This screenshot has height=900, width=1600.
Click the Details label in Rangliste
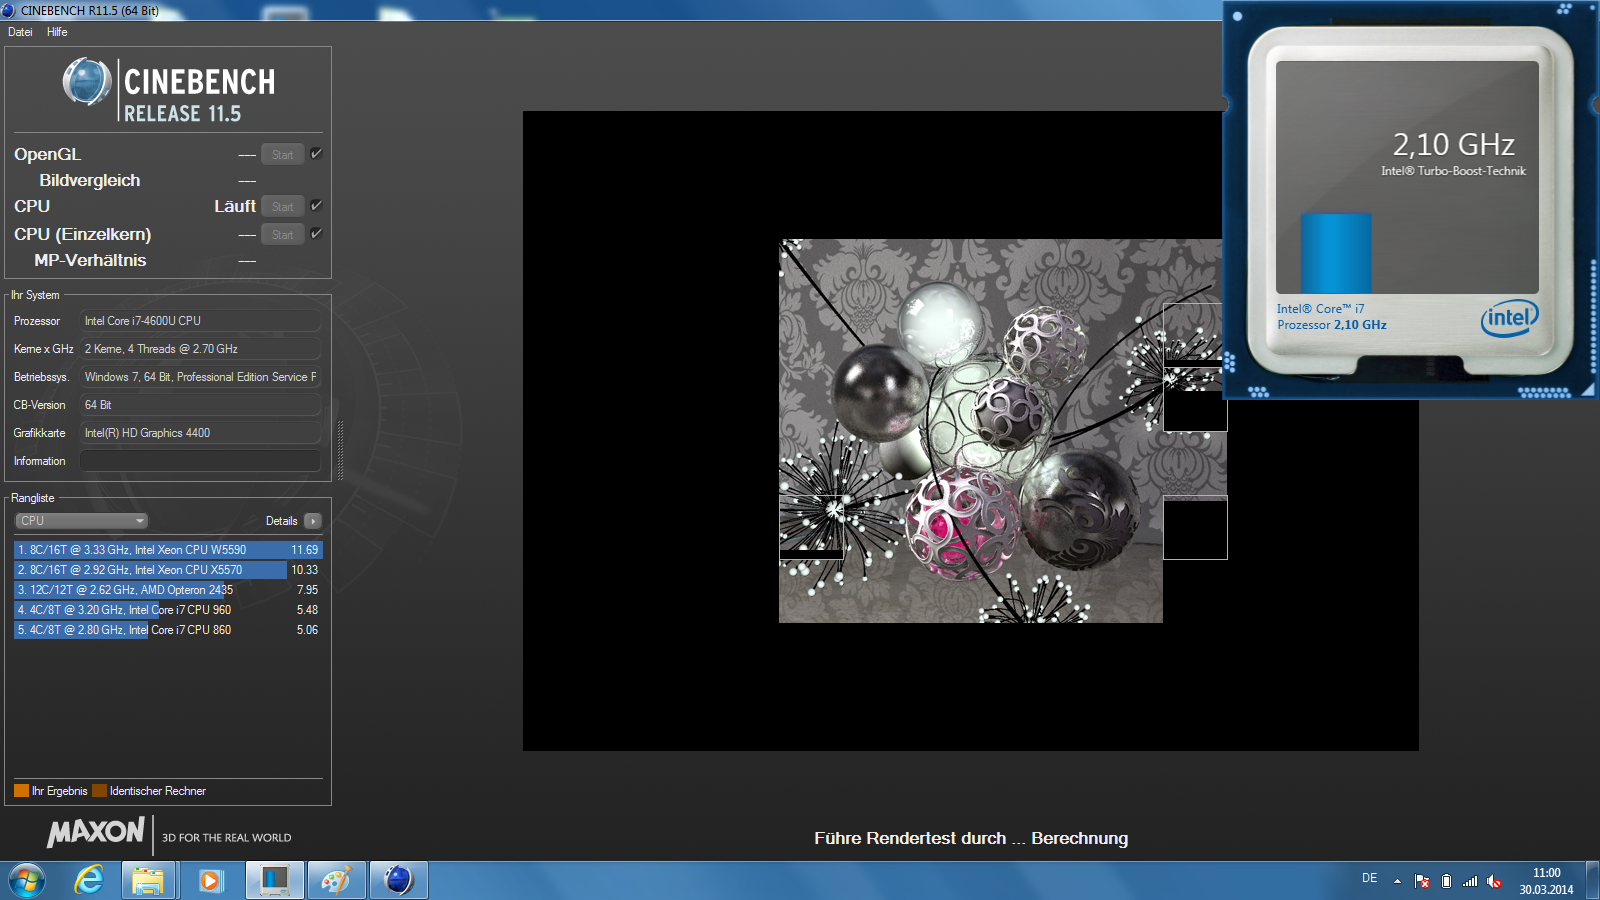[x=281, y=521]
